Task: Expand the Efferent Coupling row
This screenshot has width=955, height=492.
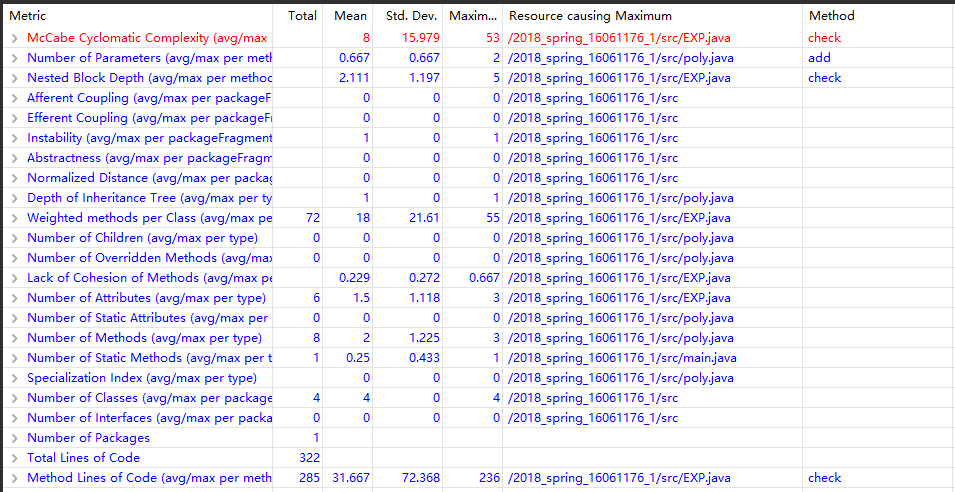Action: (15, 118)
